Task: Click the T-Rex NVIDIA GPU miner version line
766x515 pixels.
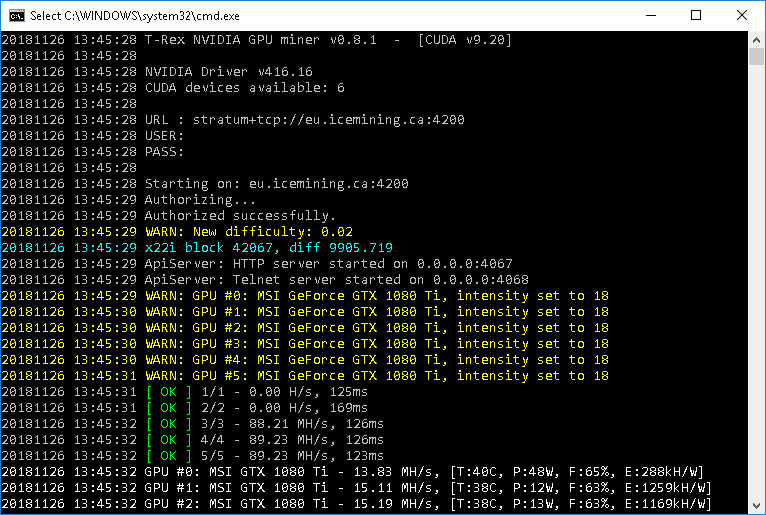Action: (x=256, y=40)
